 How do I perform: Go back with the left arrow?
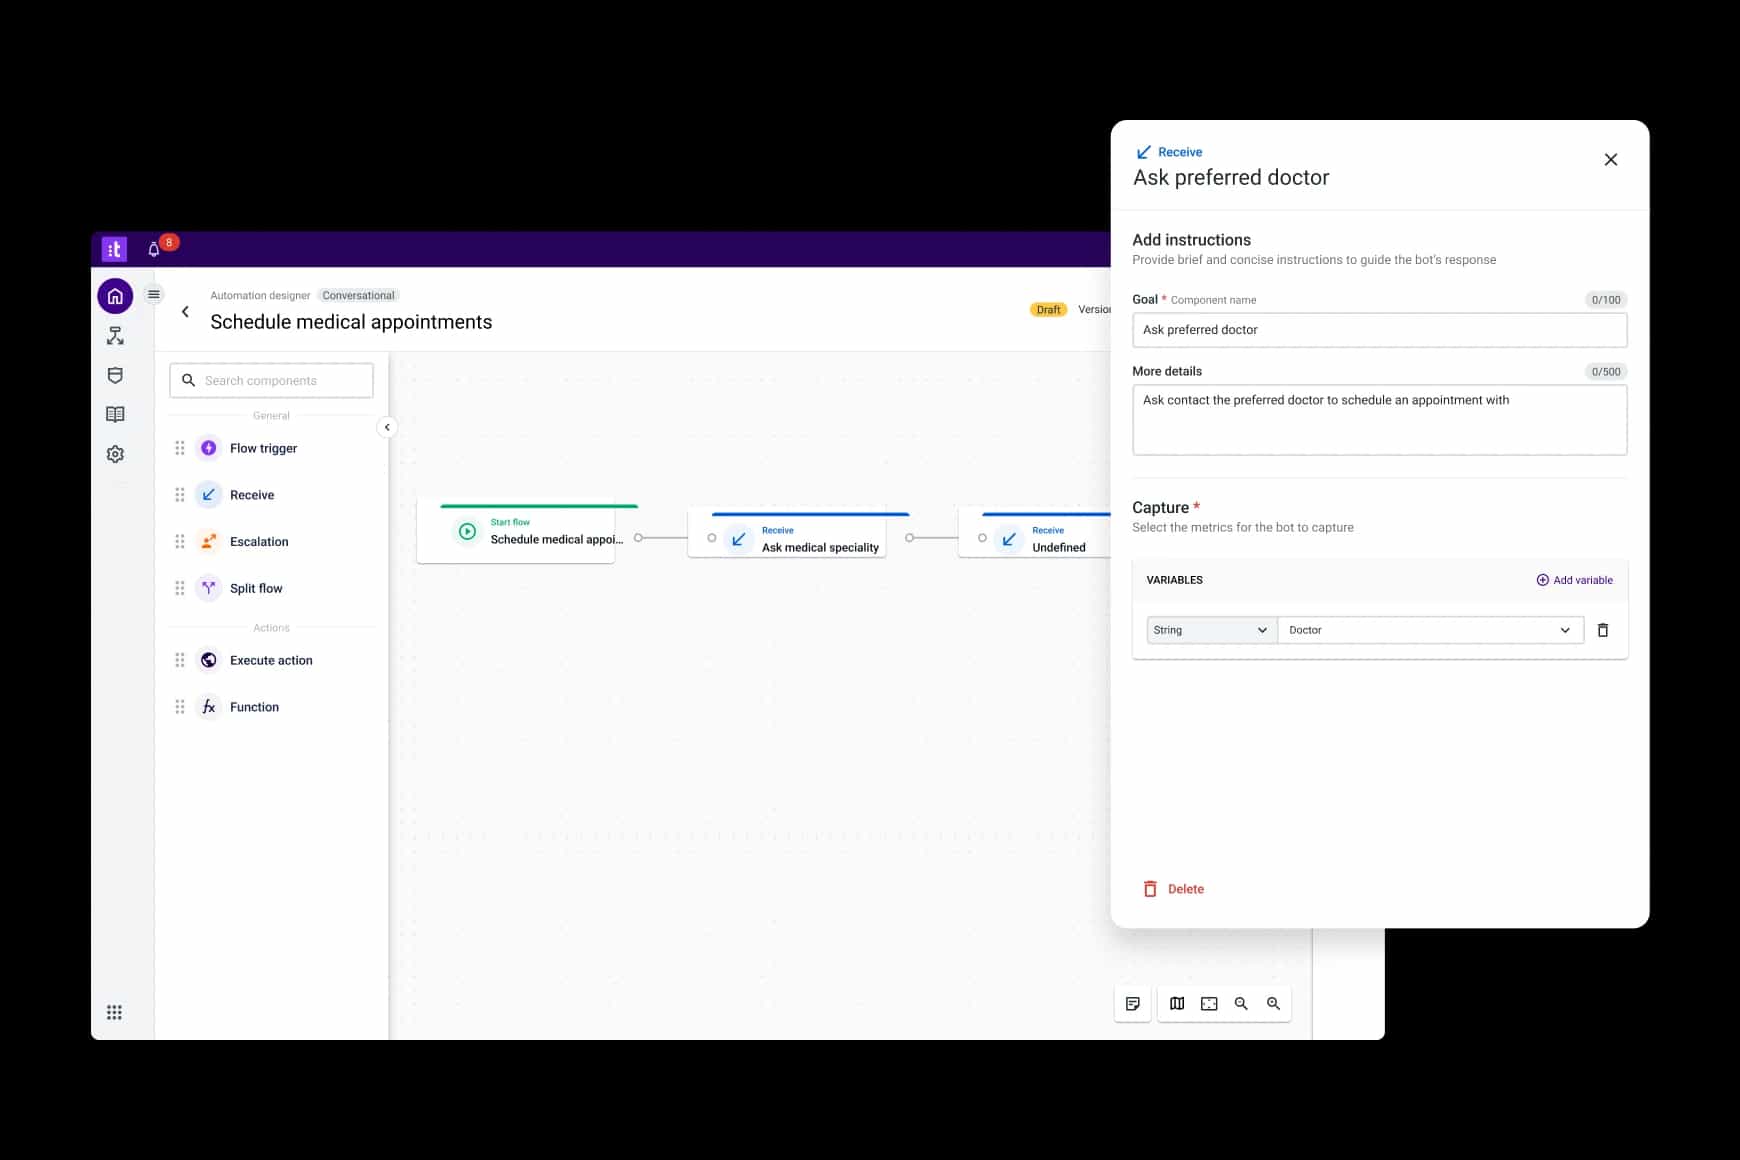pyautogui.click(x=185, y=312)
